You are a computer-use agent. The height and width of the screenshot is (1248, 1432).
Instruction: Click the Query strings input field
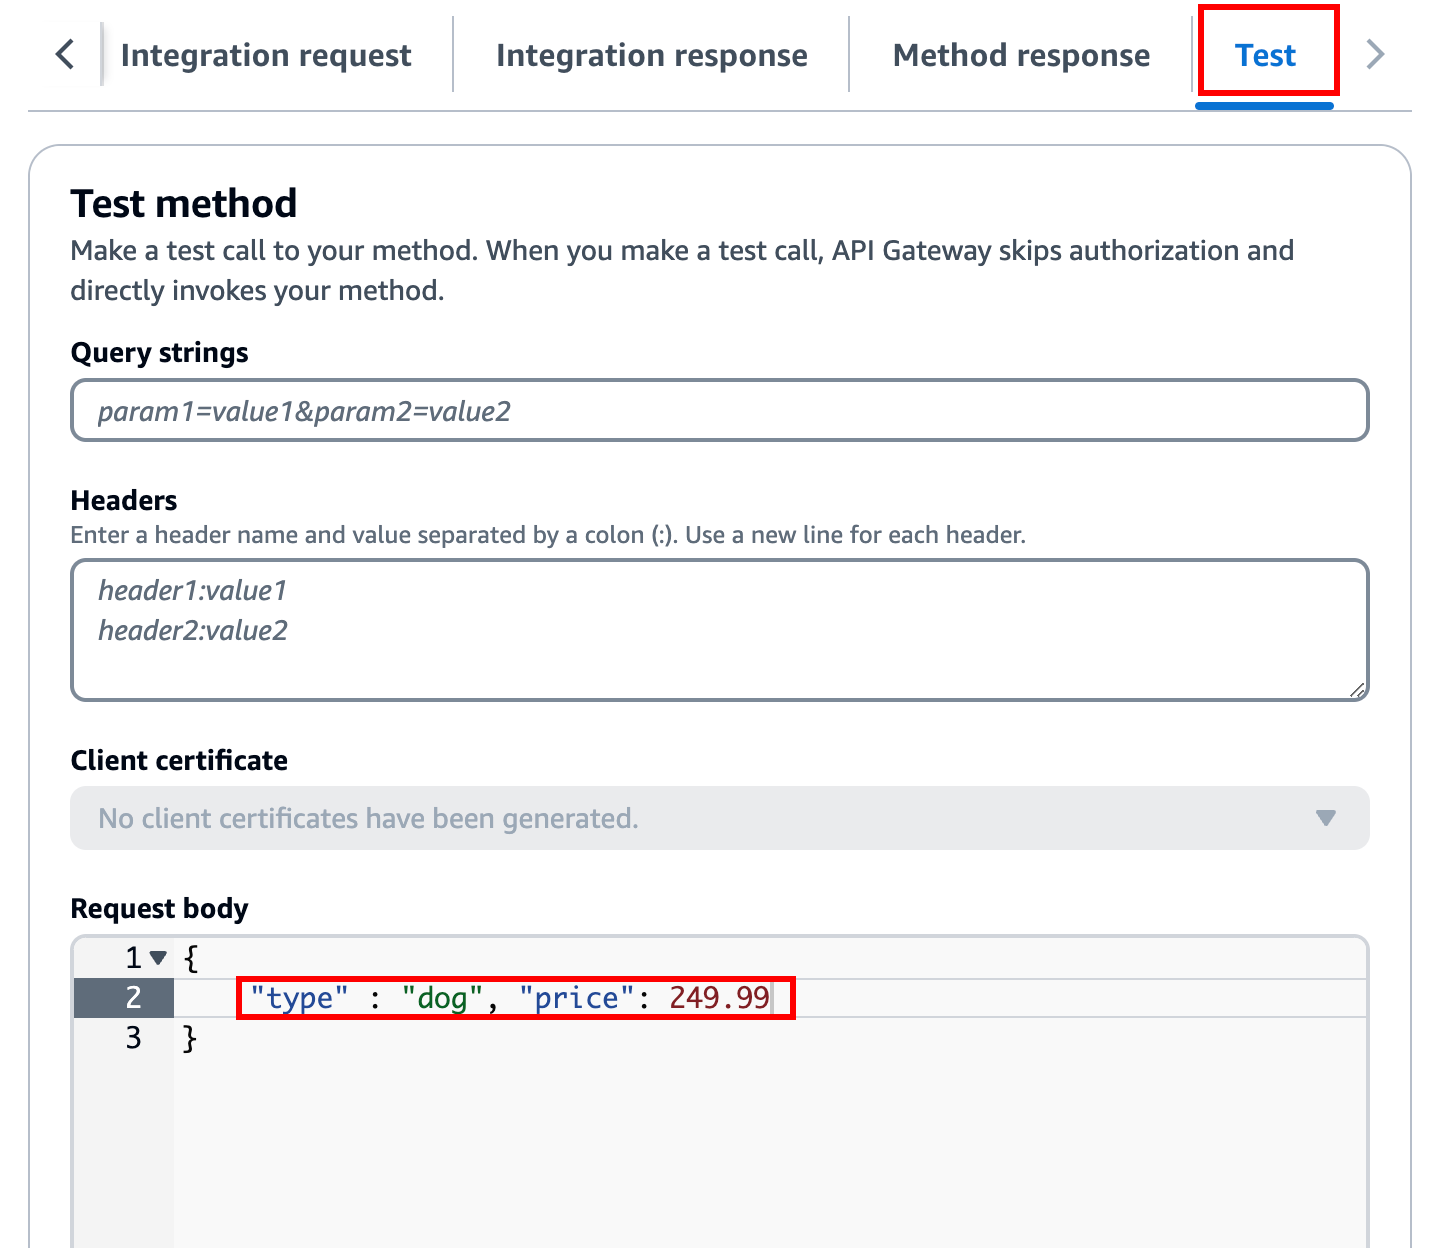click(718, 410)
